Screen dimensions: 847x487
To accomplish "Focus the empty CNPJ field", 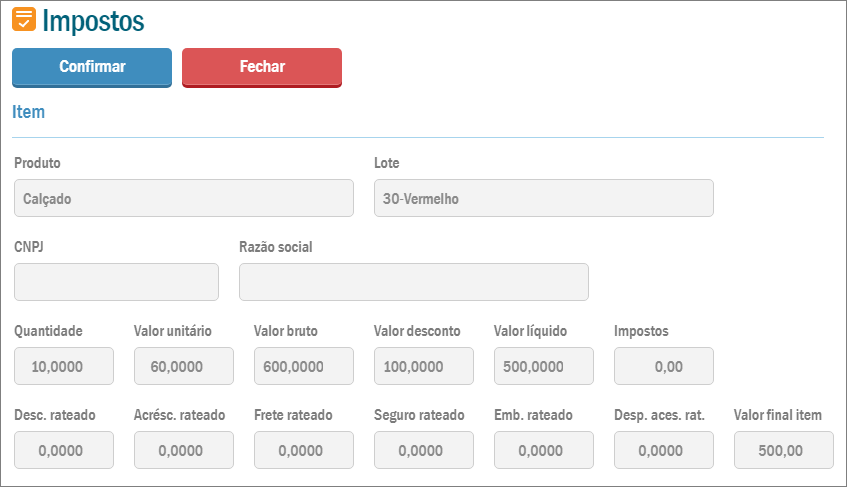I will 116,282.
